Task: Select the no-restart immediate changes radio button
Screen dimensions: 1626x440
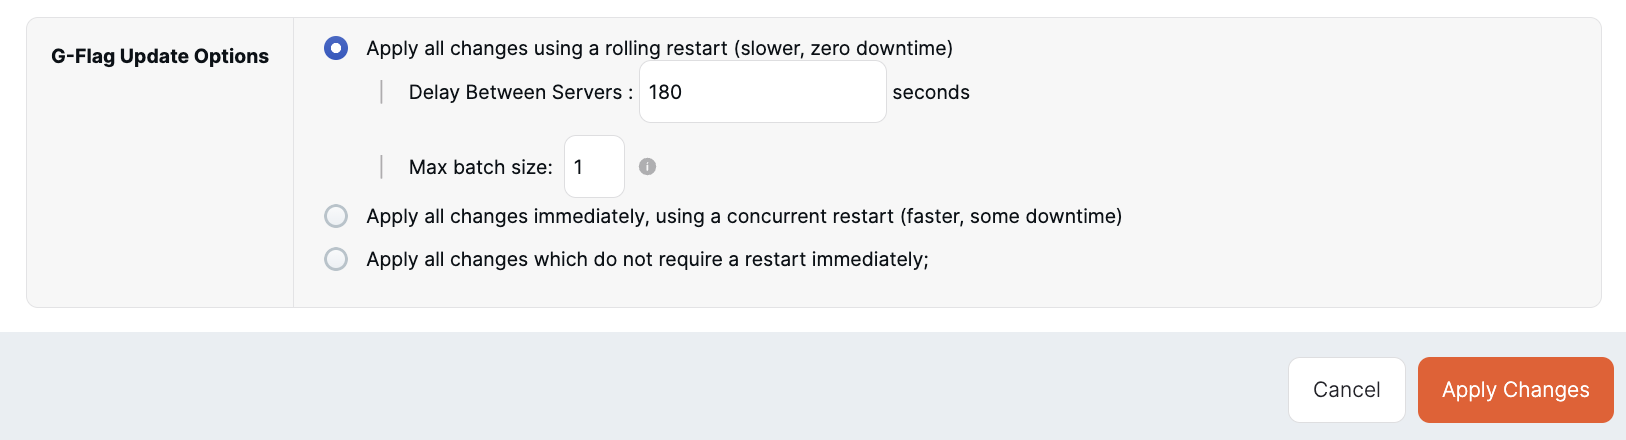Action: pos(336,259)
